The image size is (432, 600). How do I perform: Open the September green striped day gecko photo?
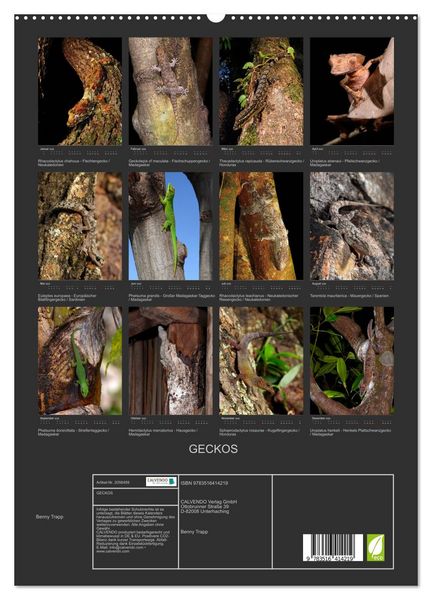80,361
